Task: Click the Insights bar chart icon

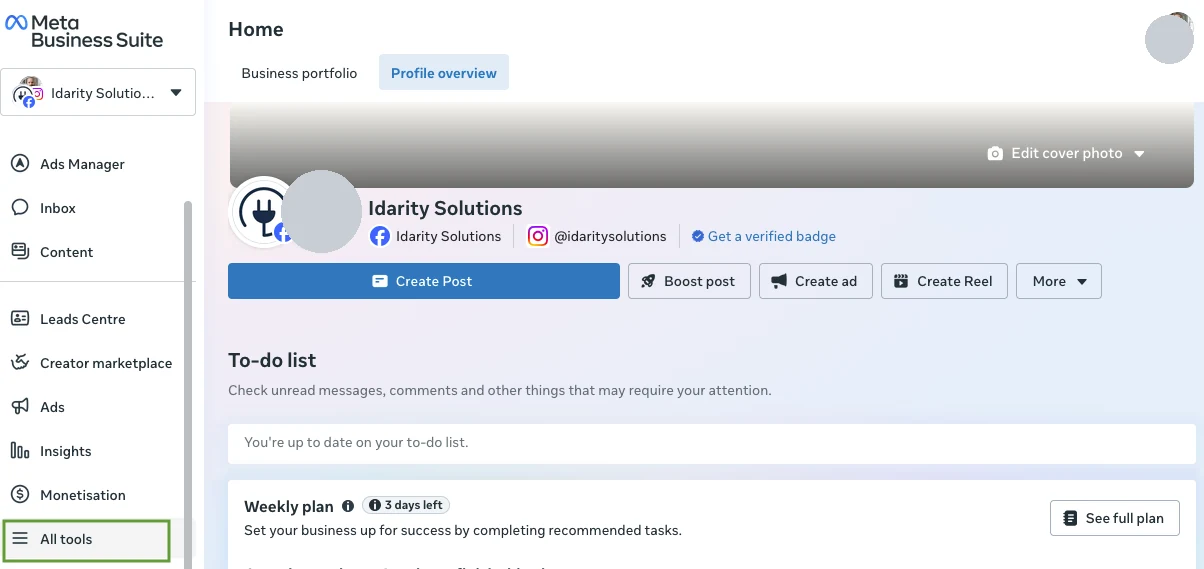Action: (x=20, y=451)
